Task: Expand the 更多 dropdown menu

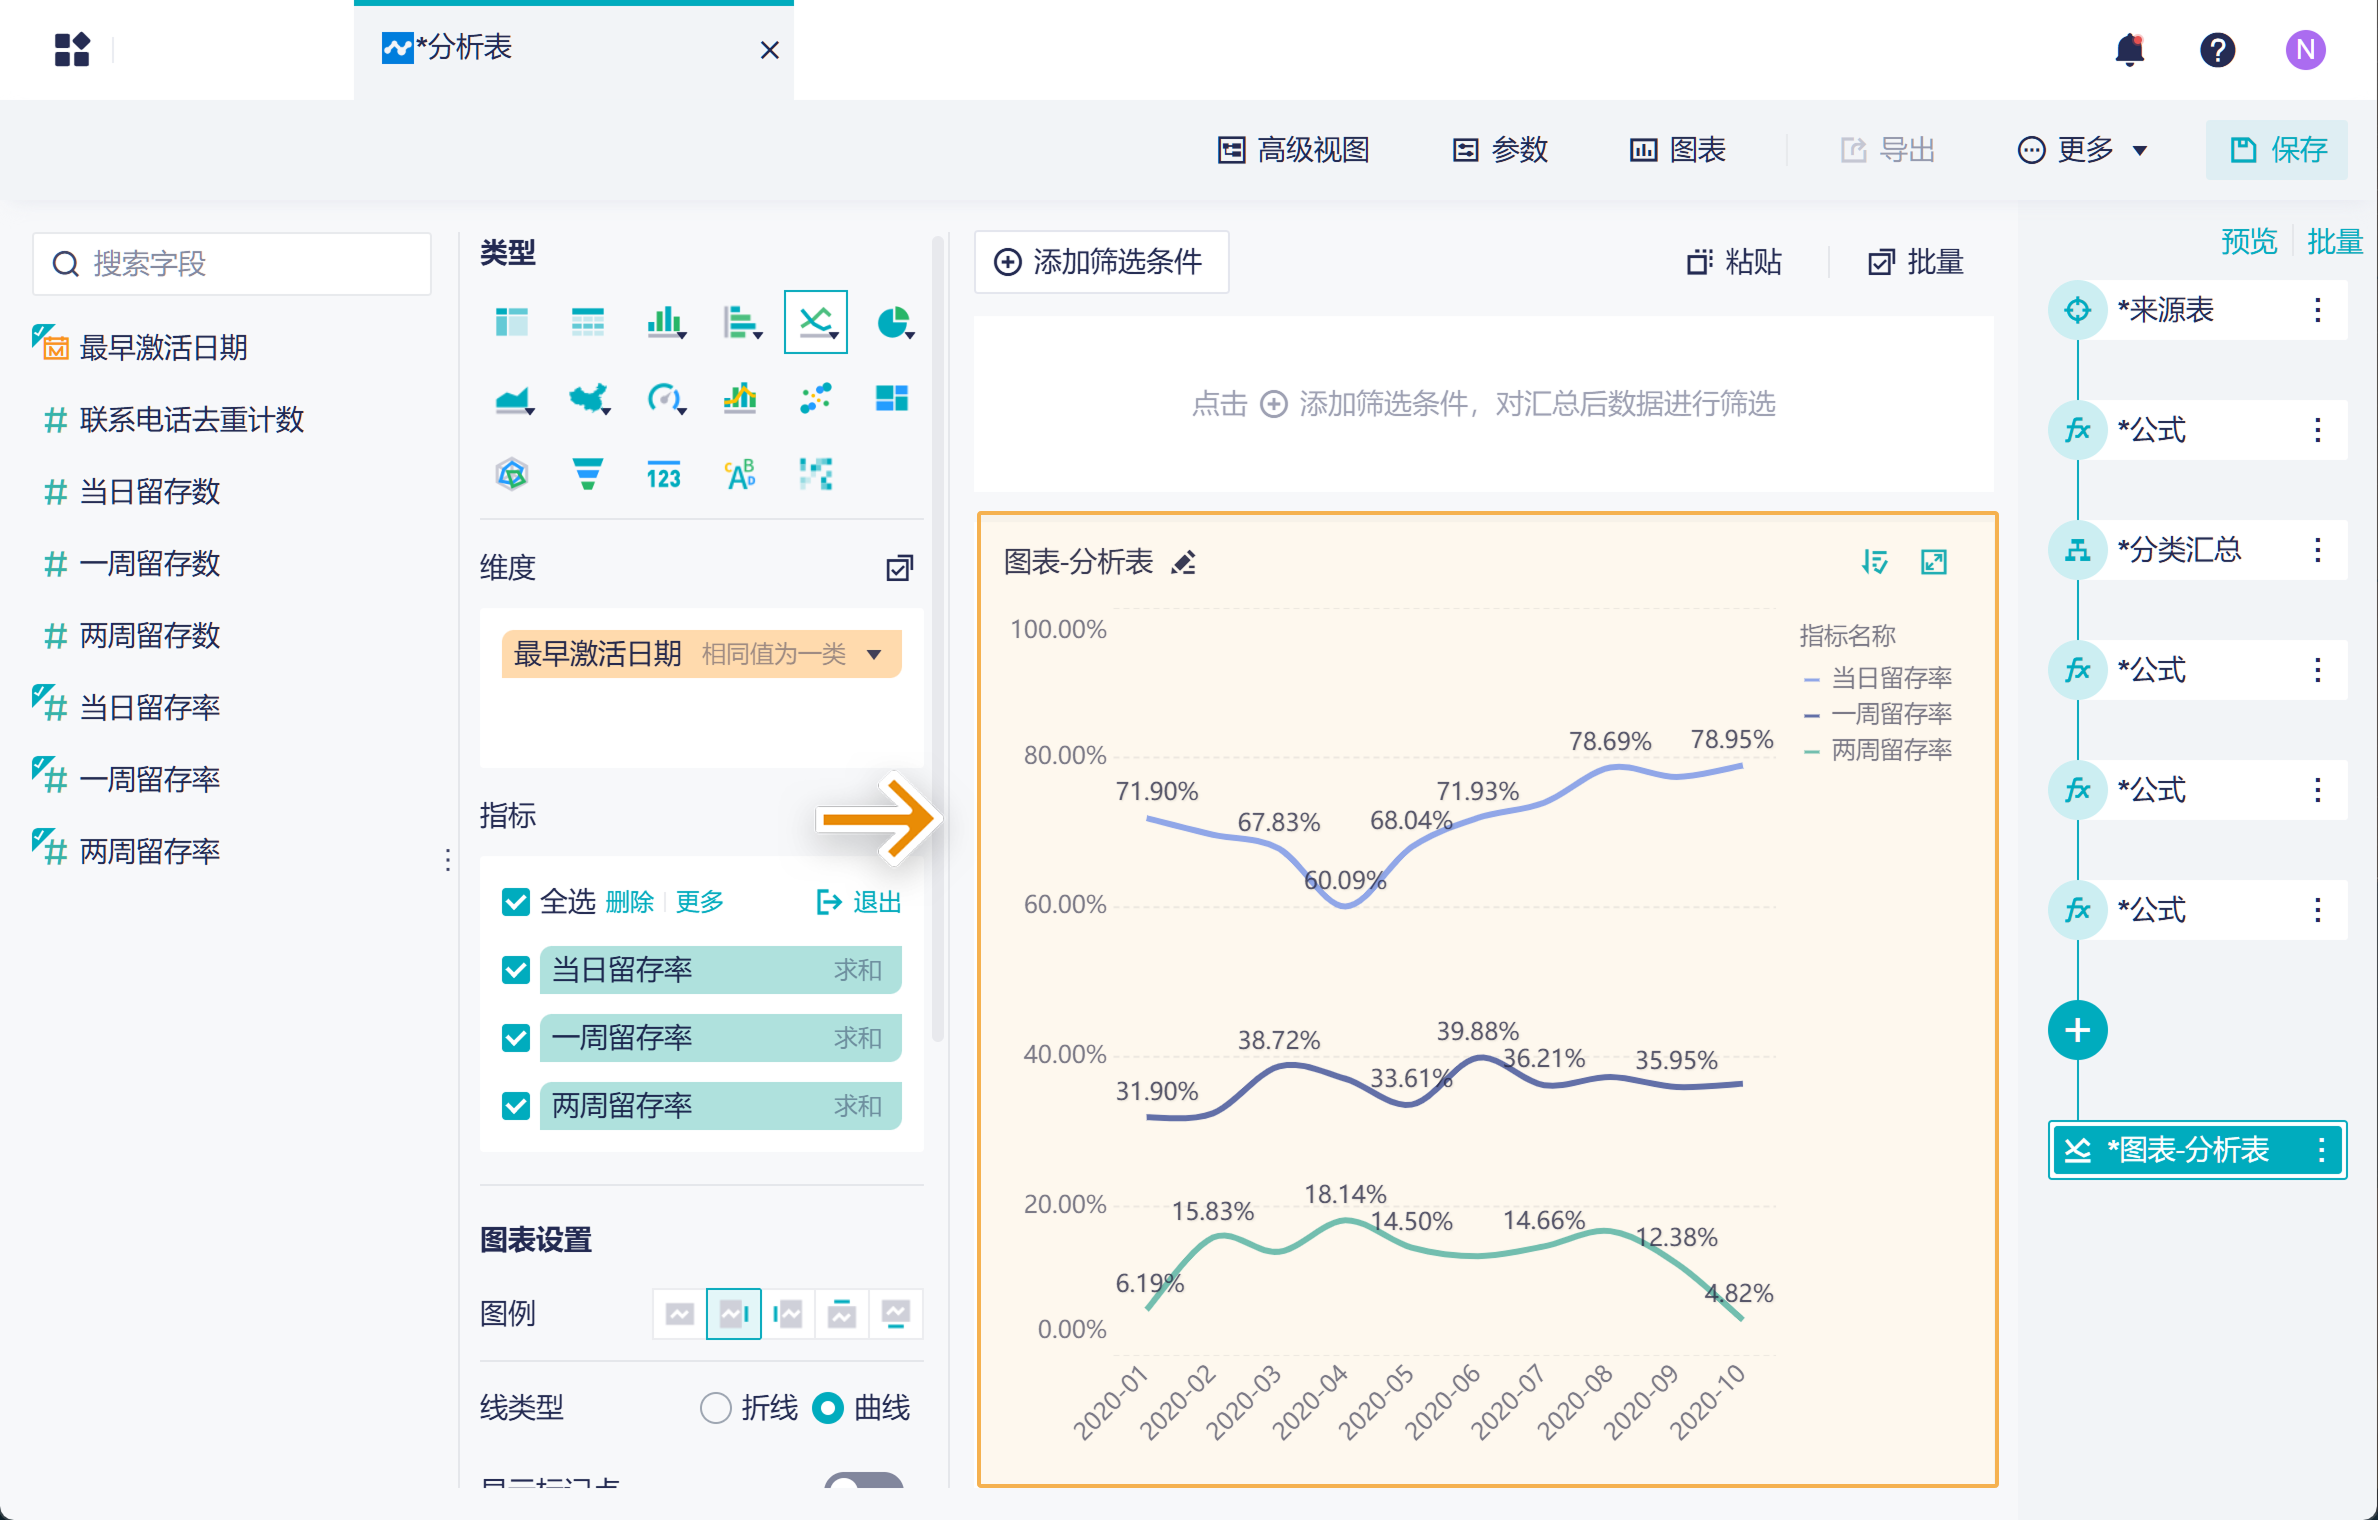Action: tap(2084, 150)
